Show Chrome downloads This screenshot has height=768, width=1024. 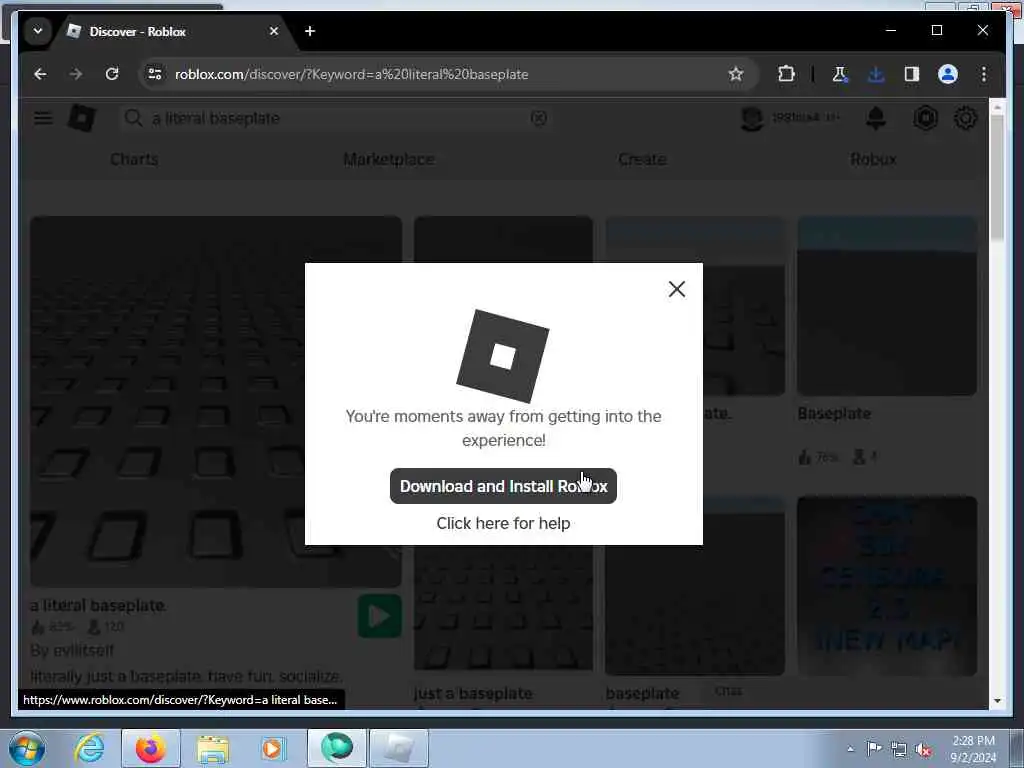[876, 74]
